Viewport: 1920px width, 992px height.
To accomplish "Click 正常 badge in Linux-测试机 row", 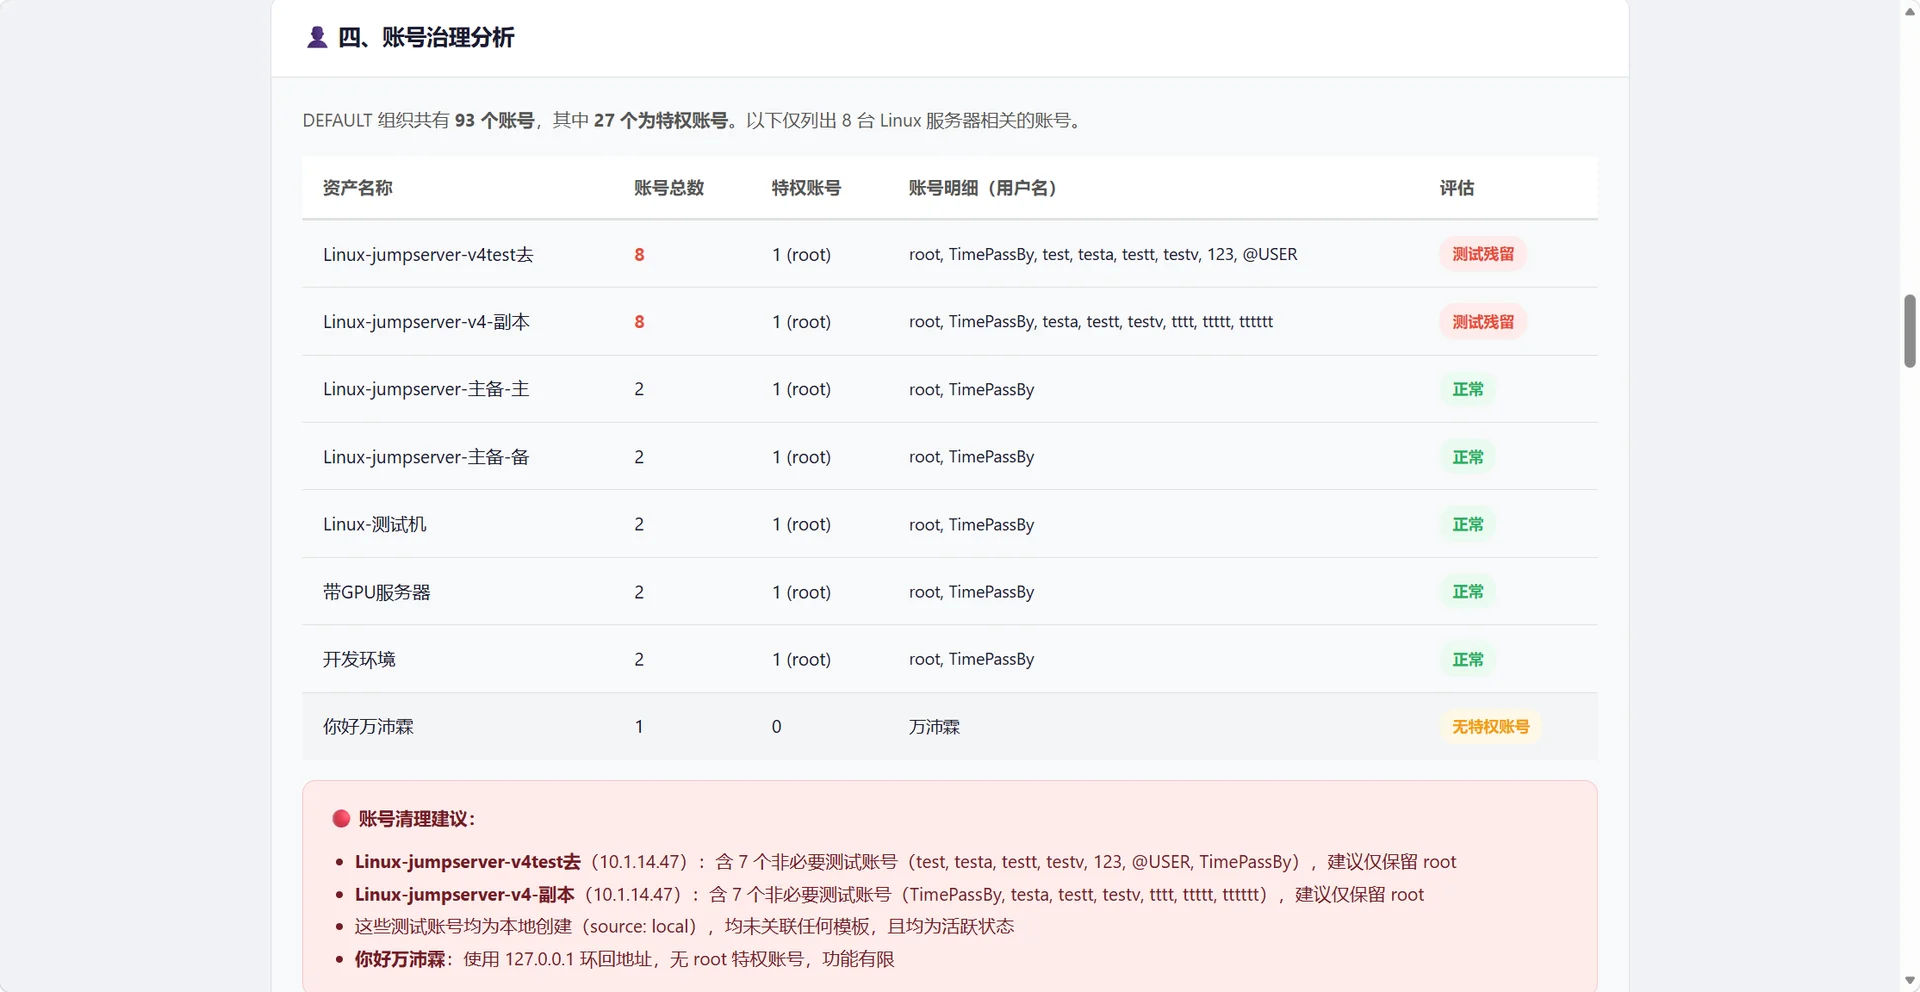I will coord(1468,524).
